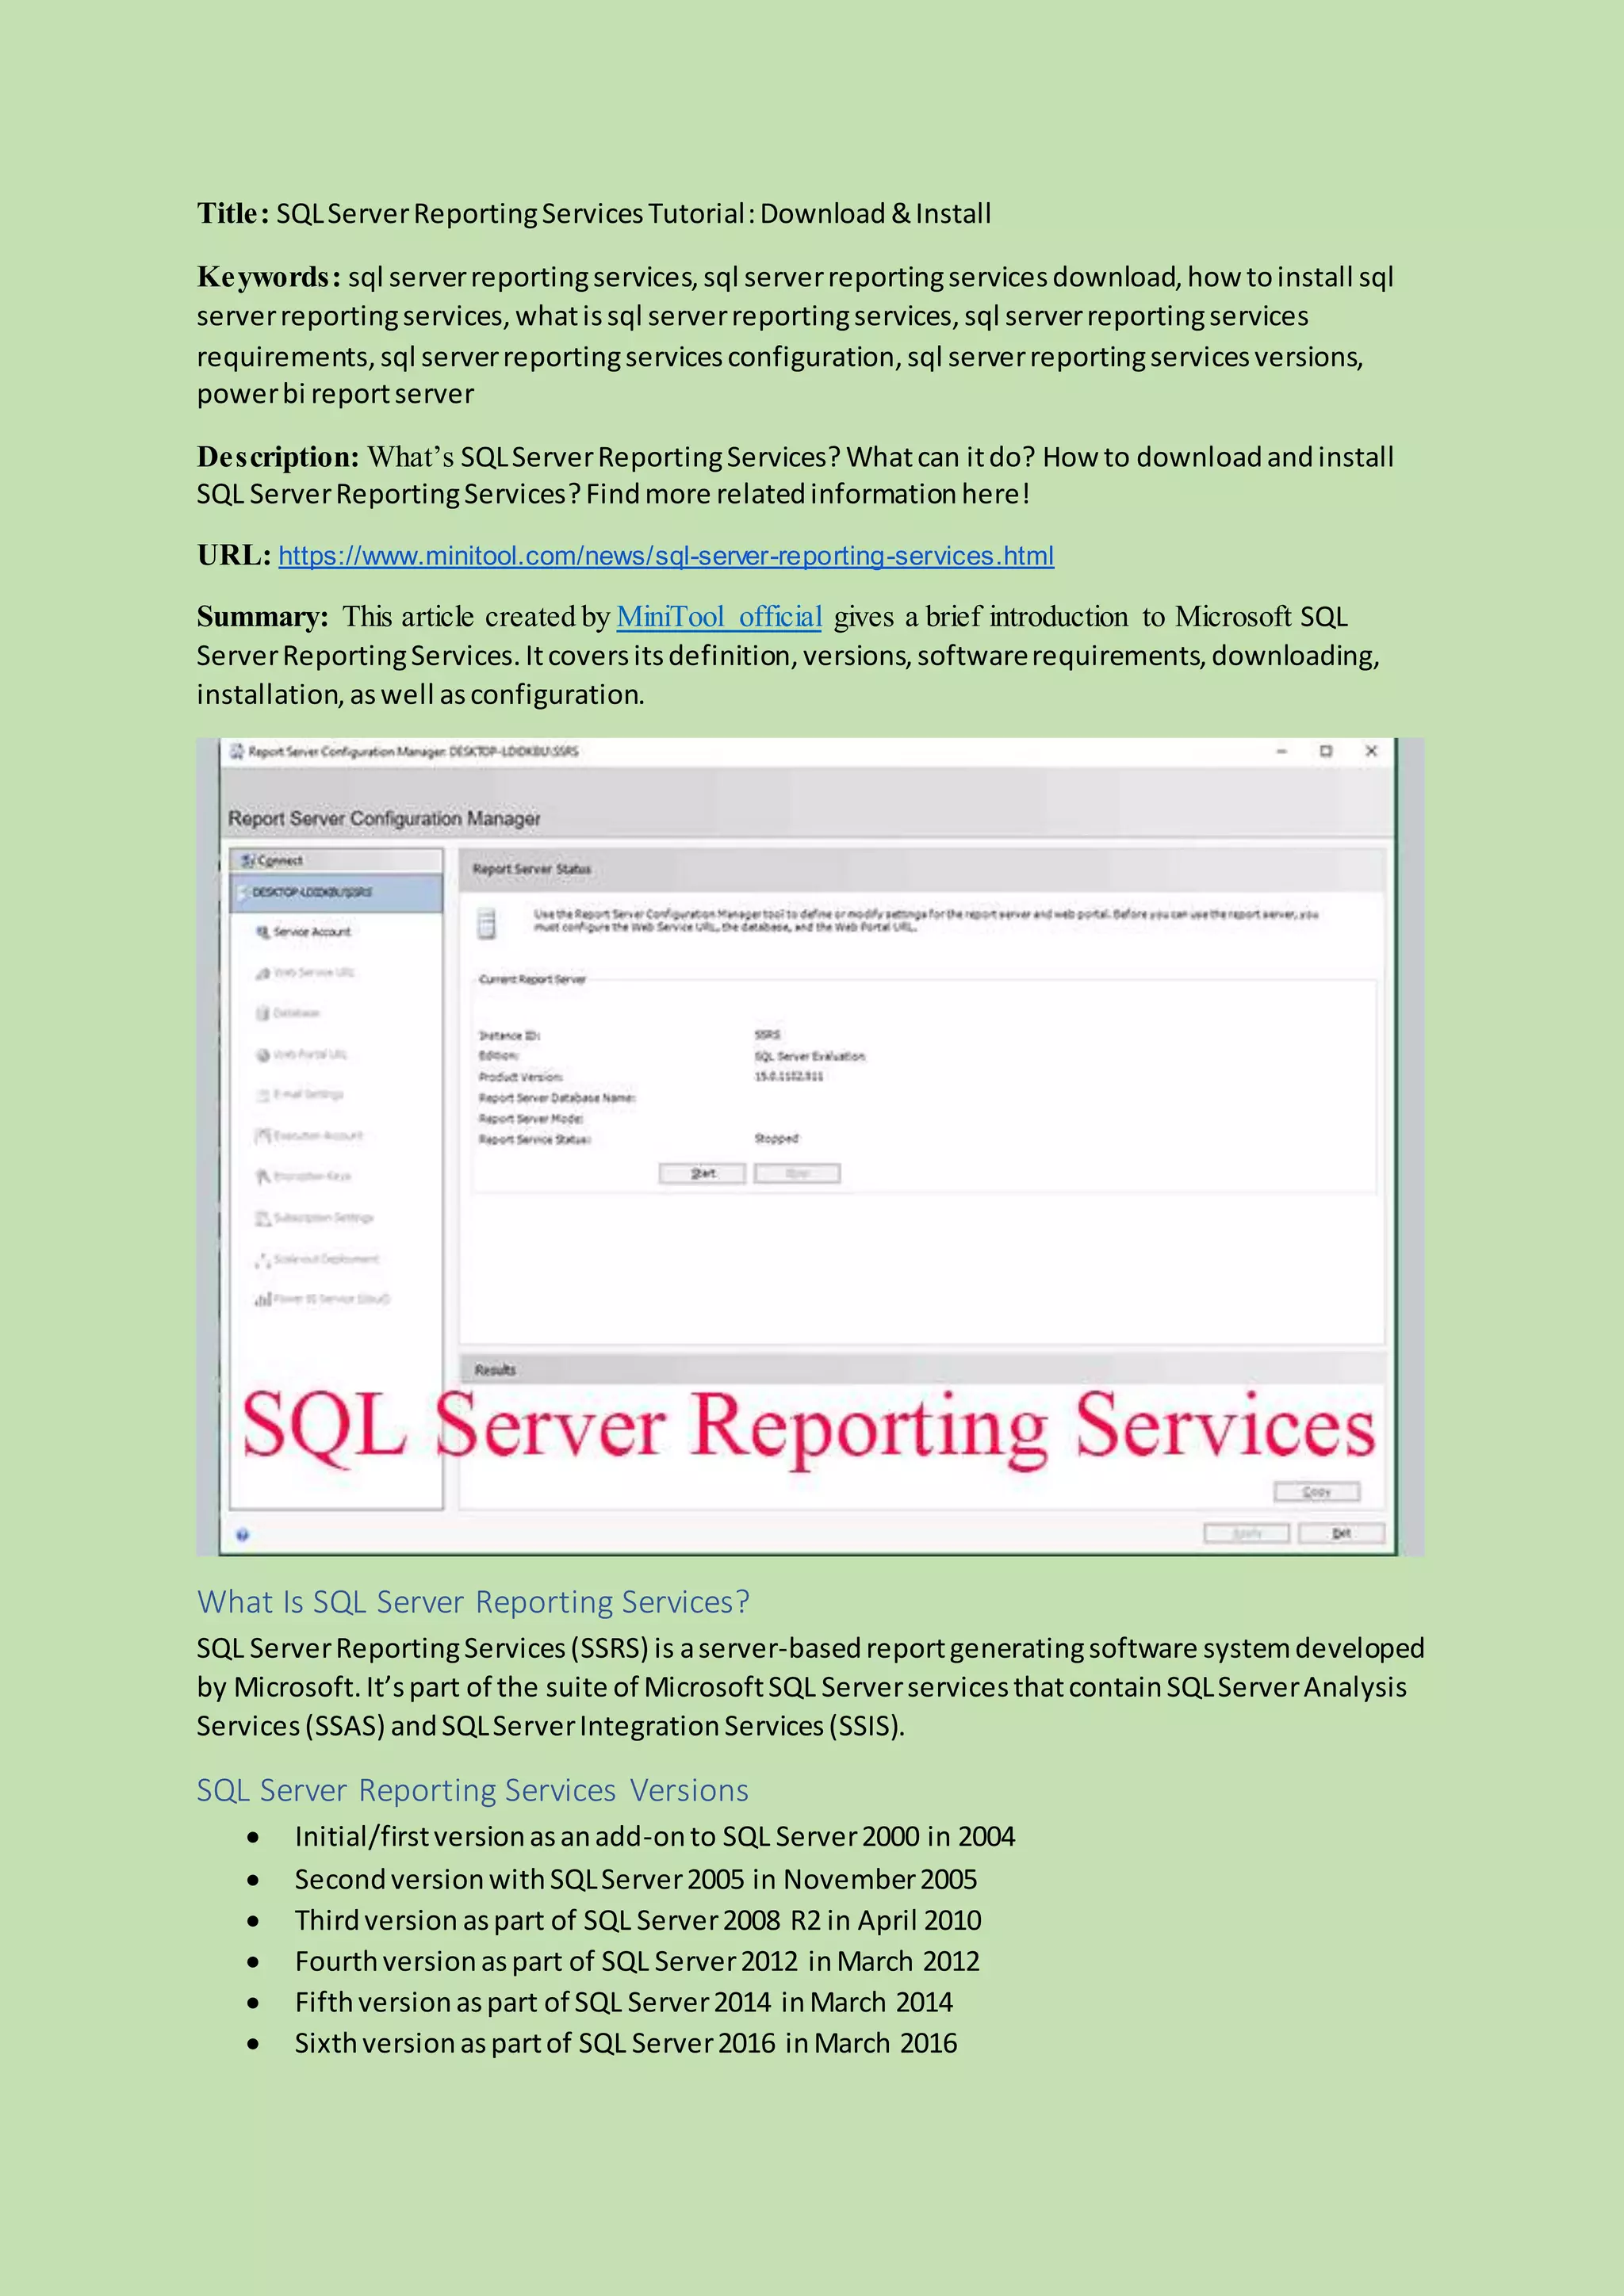Click the 'Fourth version' SQL Server 2012 bullet
Image resolution: width=1624 pixels, height=2296 pixels.
click(x=637, y=1962)
